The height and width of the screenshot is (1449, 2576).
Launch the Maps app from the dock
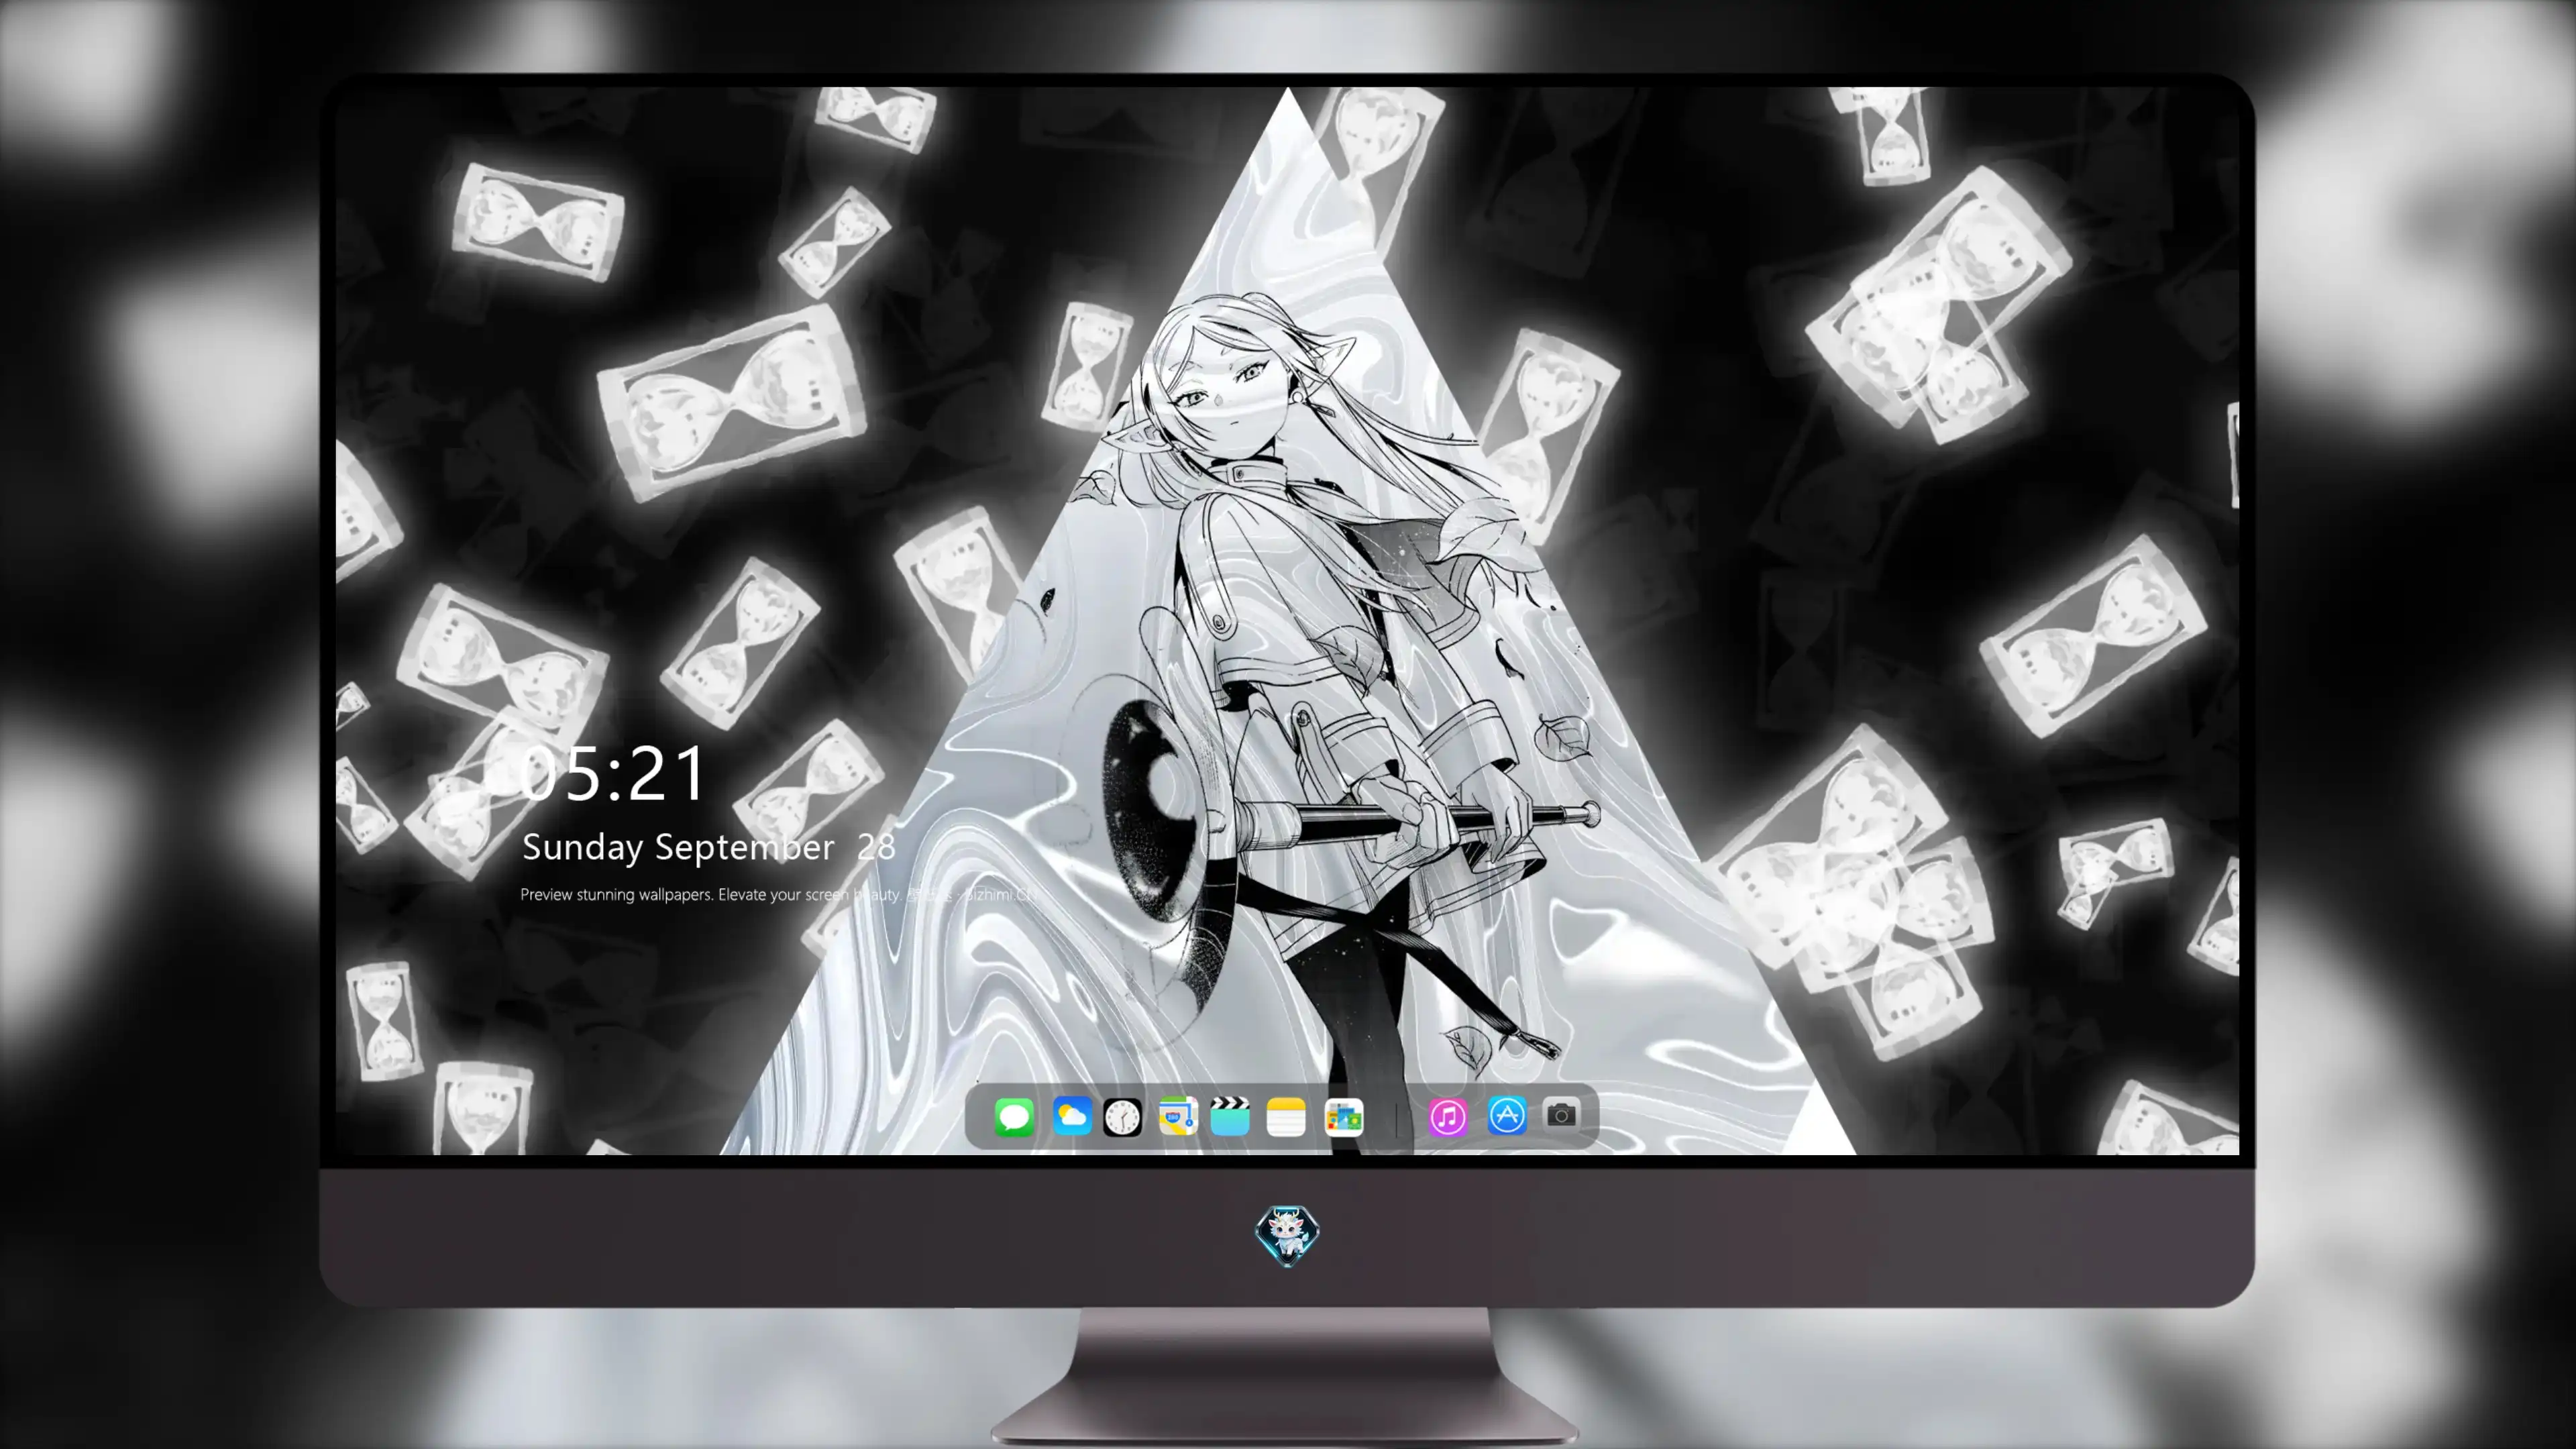coord(1178,1116)
